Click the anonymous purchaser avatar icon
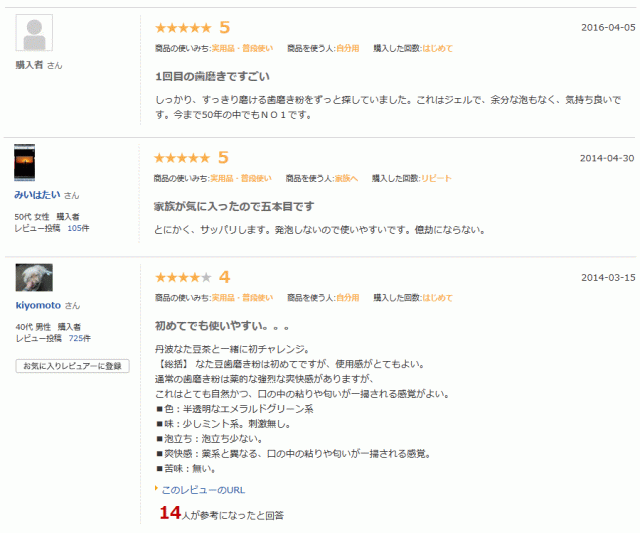The width and height of the screenshot is (640, 533). (x=35, y=33)
